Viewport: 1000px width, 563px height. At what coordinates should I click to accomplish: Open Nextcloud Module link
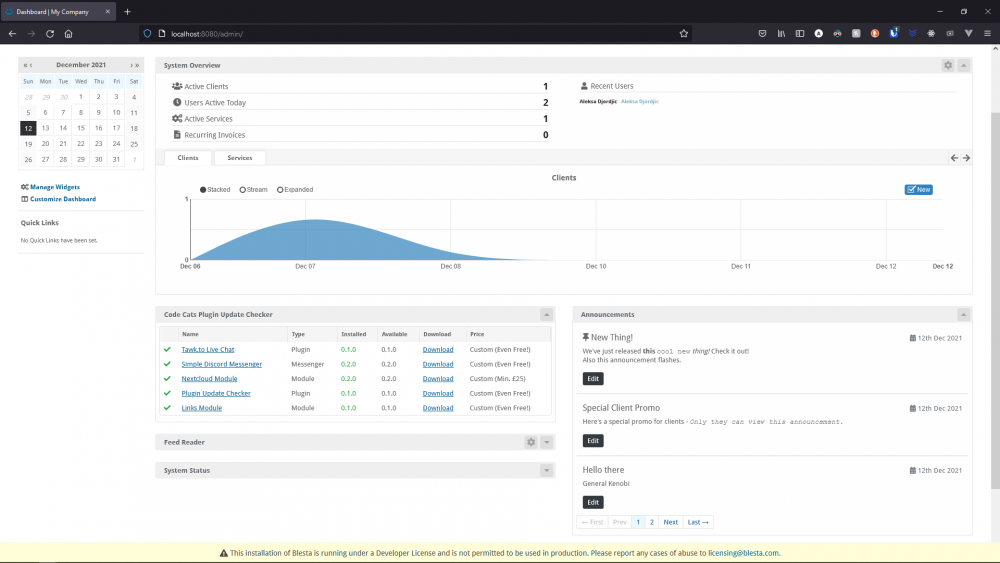tap(209, 379)
